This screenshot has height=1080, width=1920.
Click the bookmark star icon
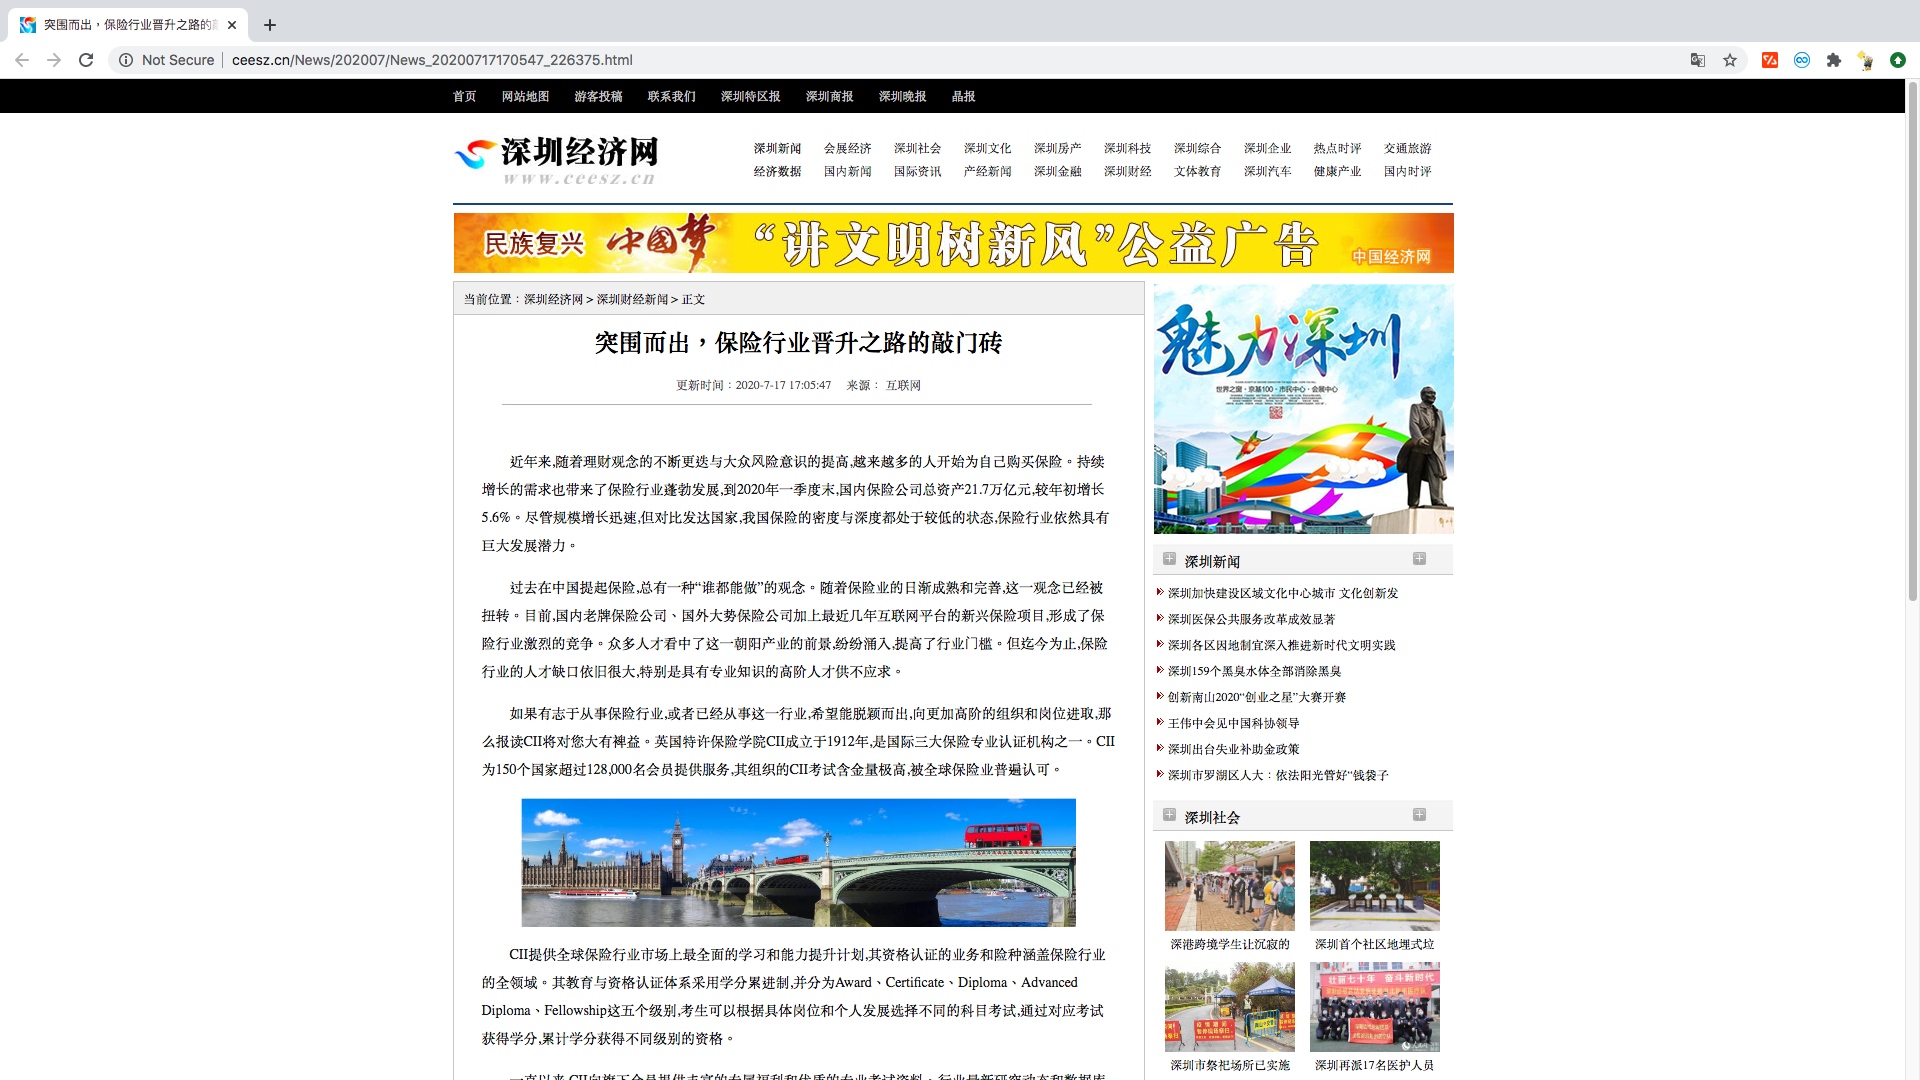click(1730, 60)
